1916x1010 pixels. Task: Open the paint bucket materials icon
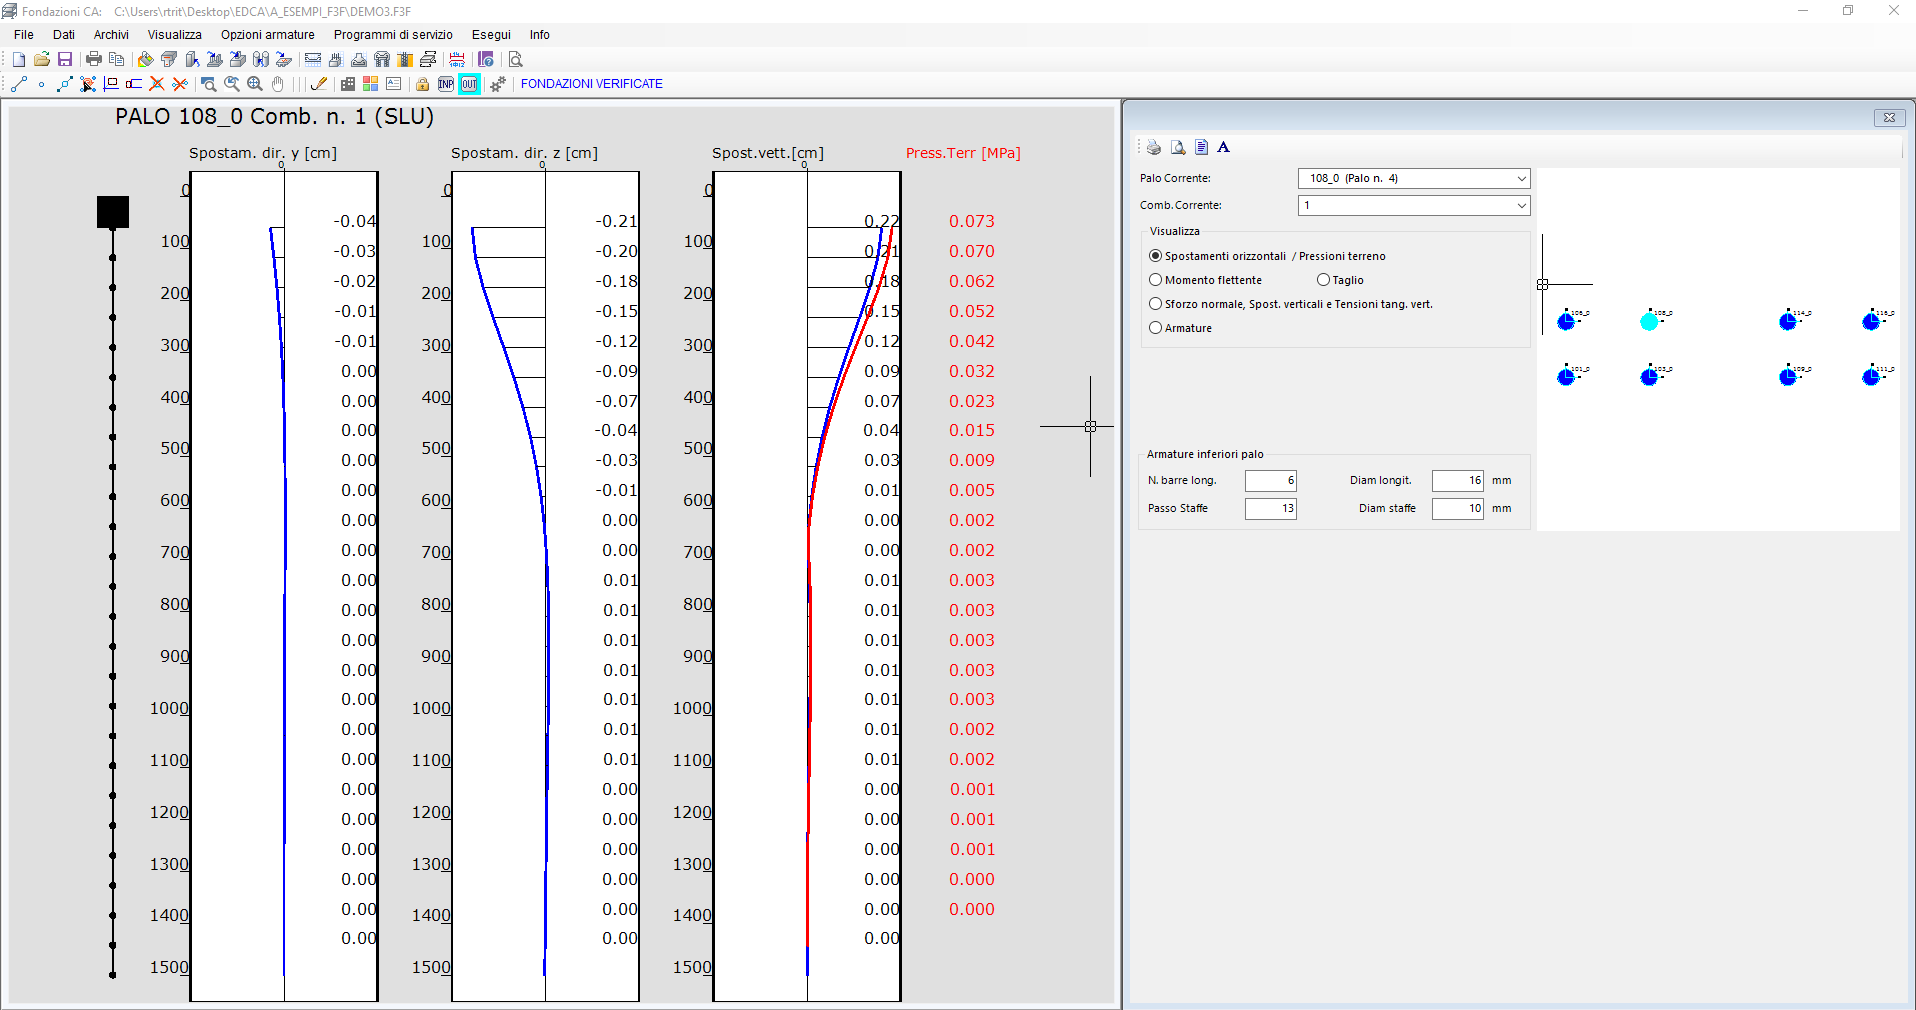[146, 60]
